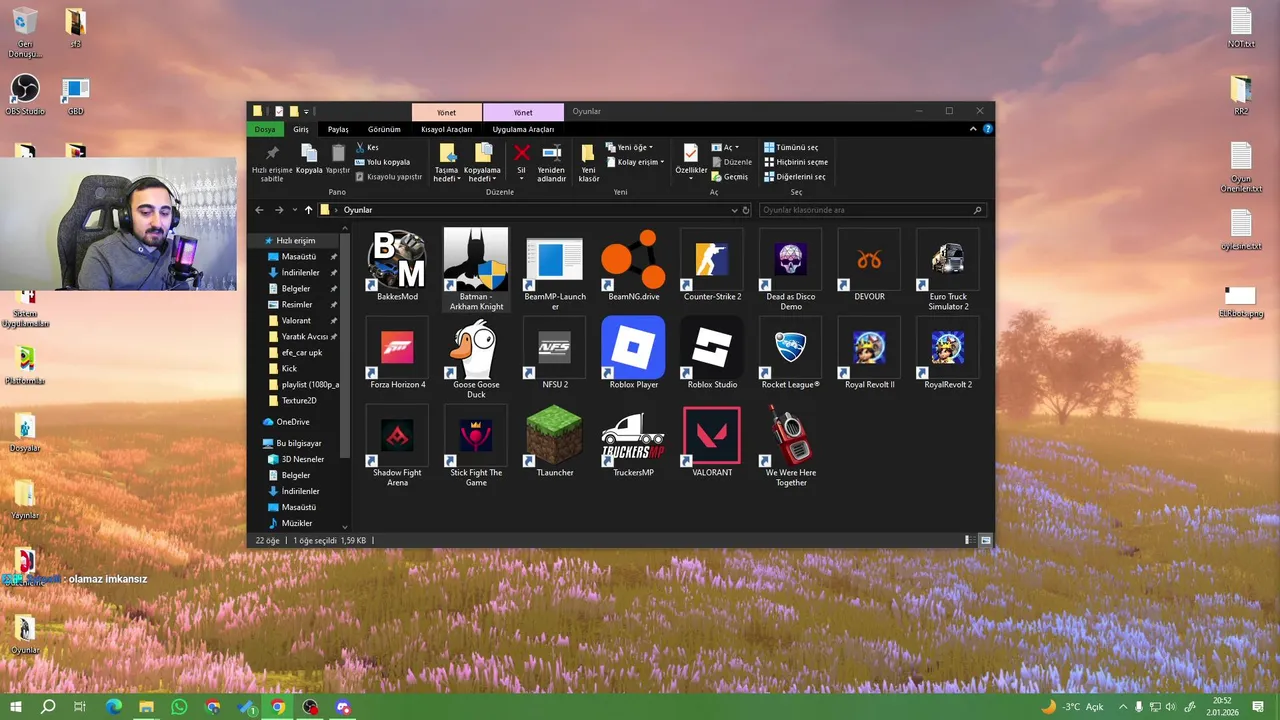The image size is (1280, 720).
Task: Switch to details view in status bar
Action: point(968,540)
